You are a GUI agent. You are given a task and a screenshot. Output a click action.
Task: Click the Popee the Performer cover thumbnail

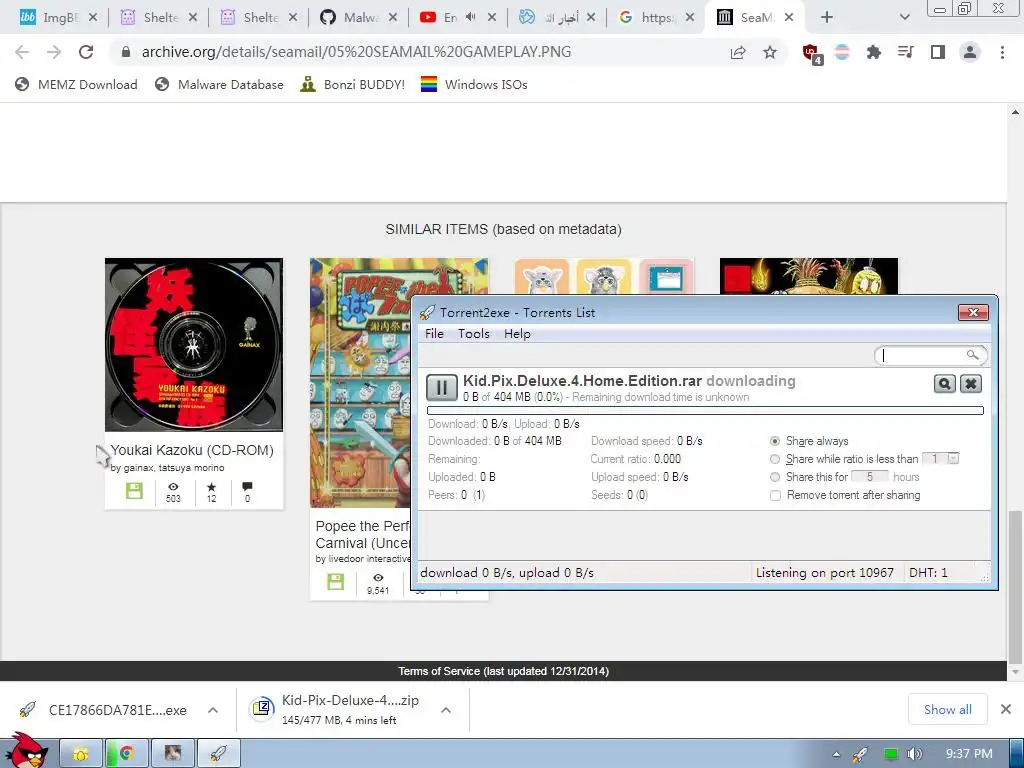click(x=360, y=383)
